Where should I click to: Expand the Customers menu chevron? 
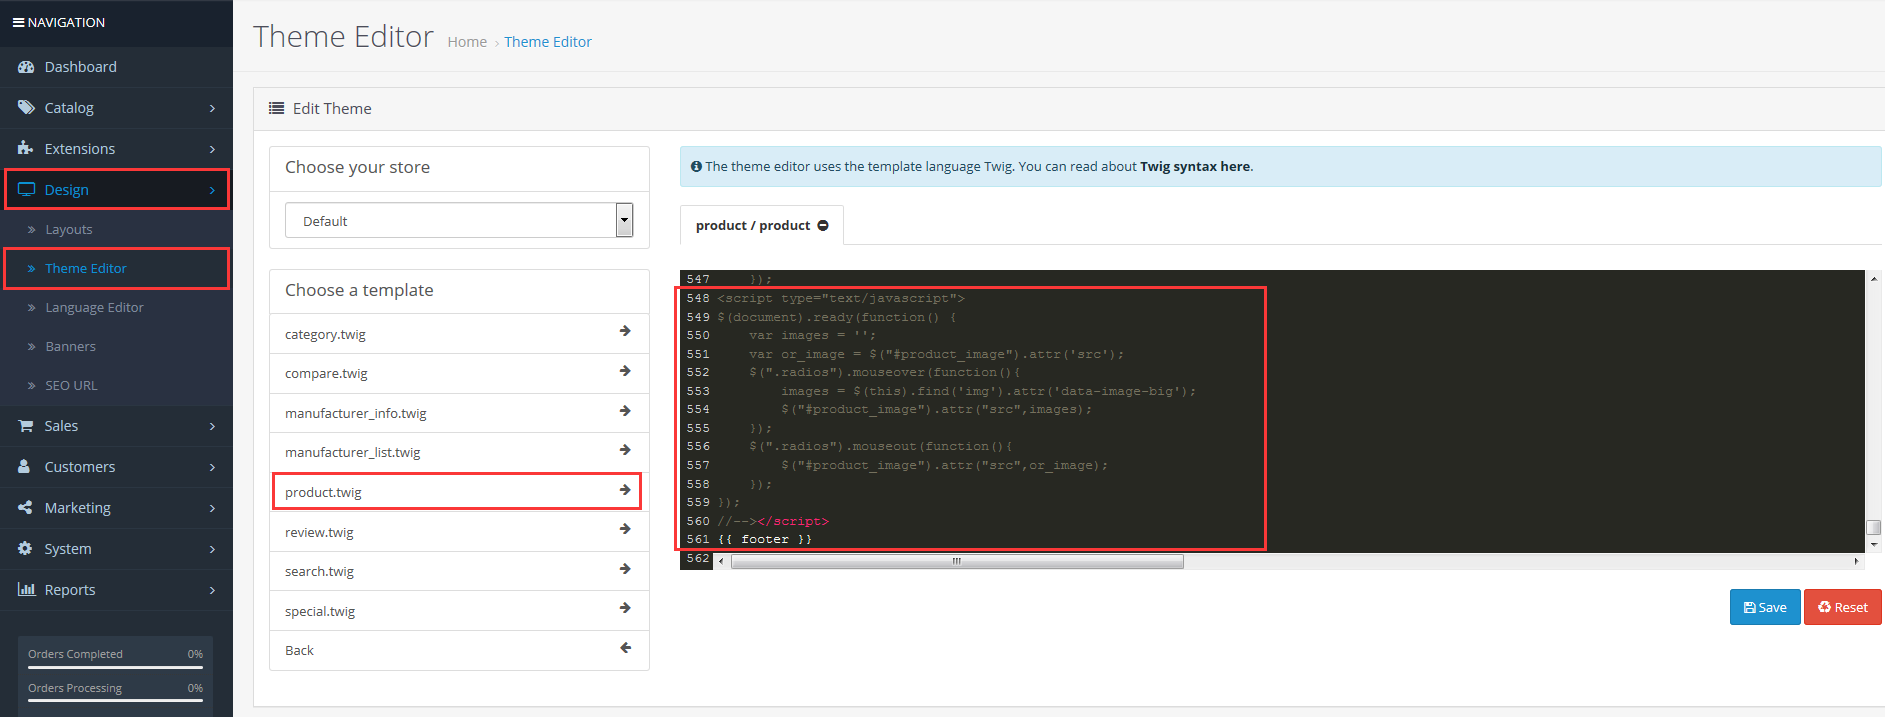[x=212, y=467]
